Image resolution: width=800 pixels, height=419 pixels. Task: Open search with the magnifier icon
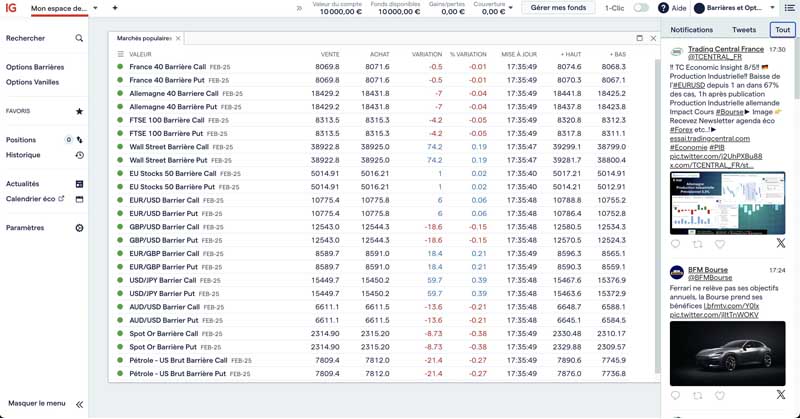(x=79, y=38)
